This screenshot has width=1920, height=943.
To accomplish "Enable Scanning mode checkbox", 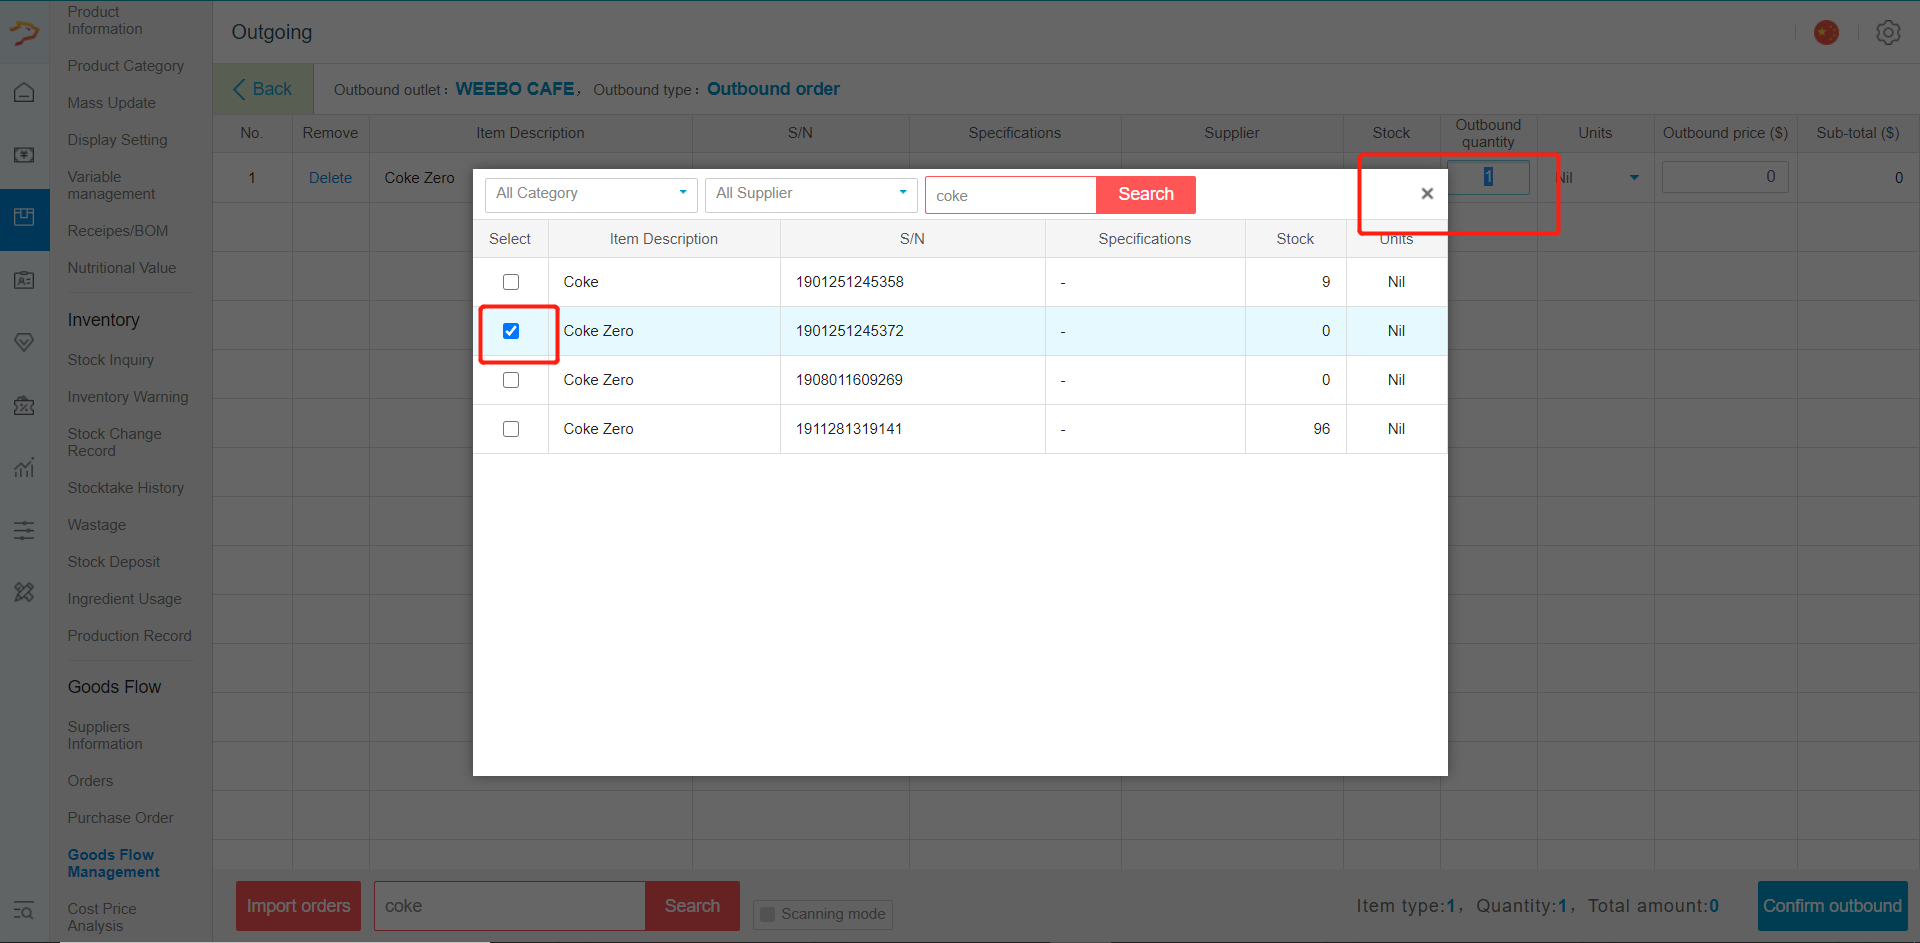I will [768, 914].
